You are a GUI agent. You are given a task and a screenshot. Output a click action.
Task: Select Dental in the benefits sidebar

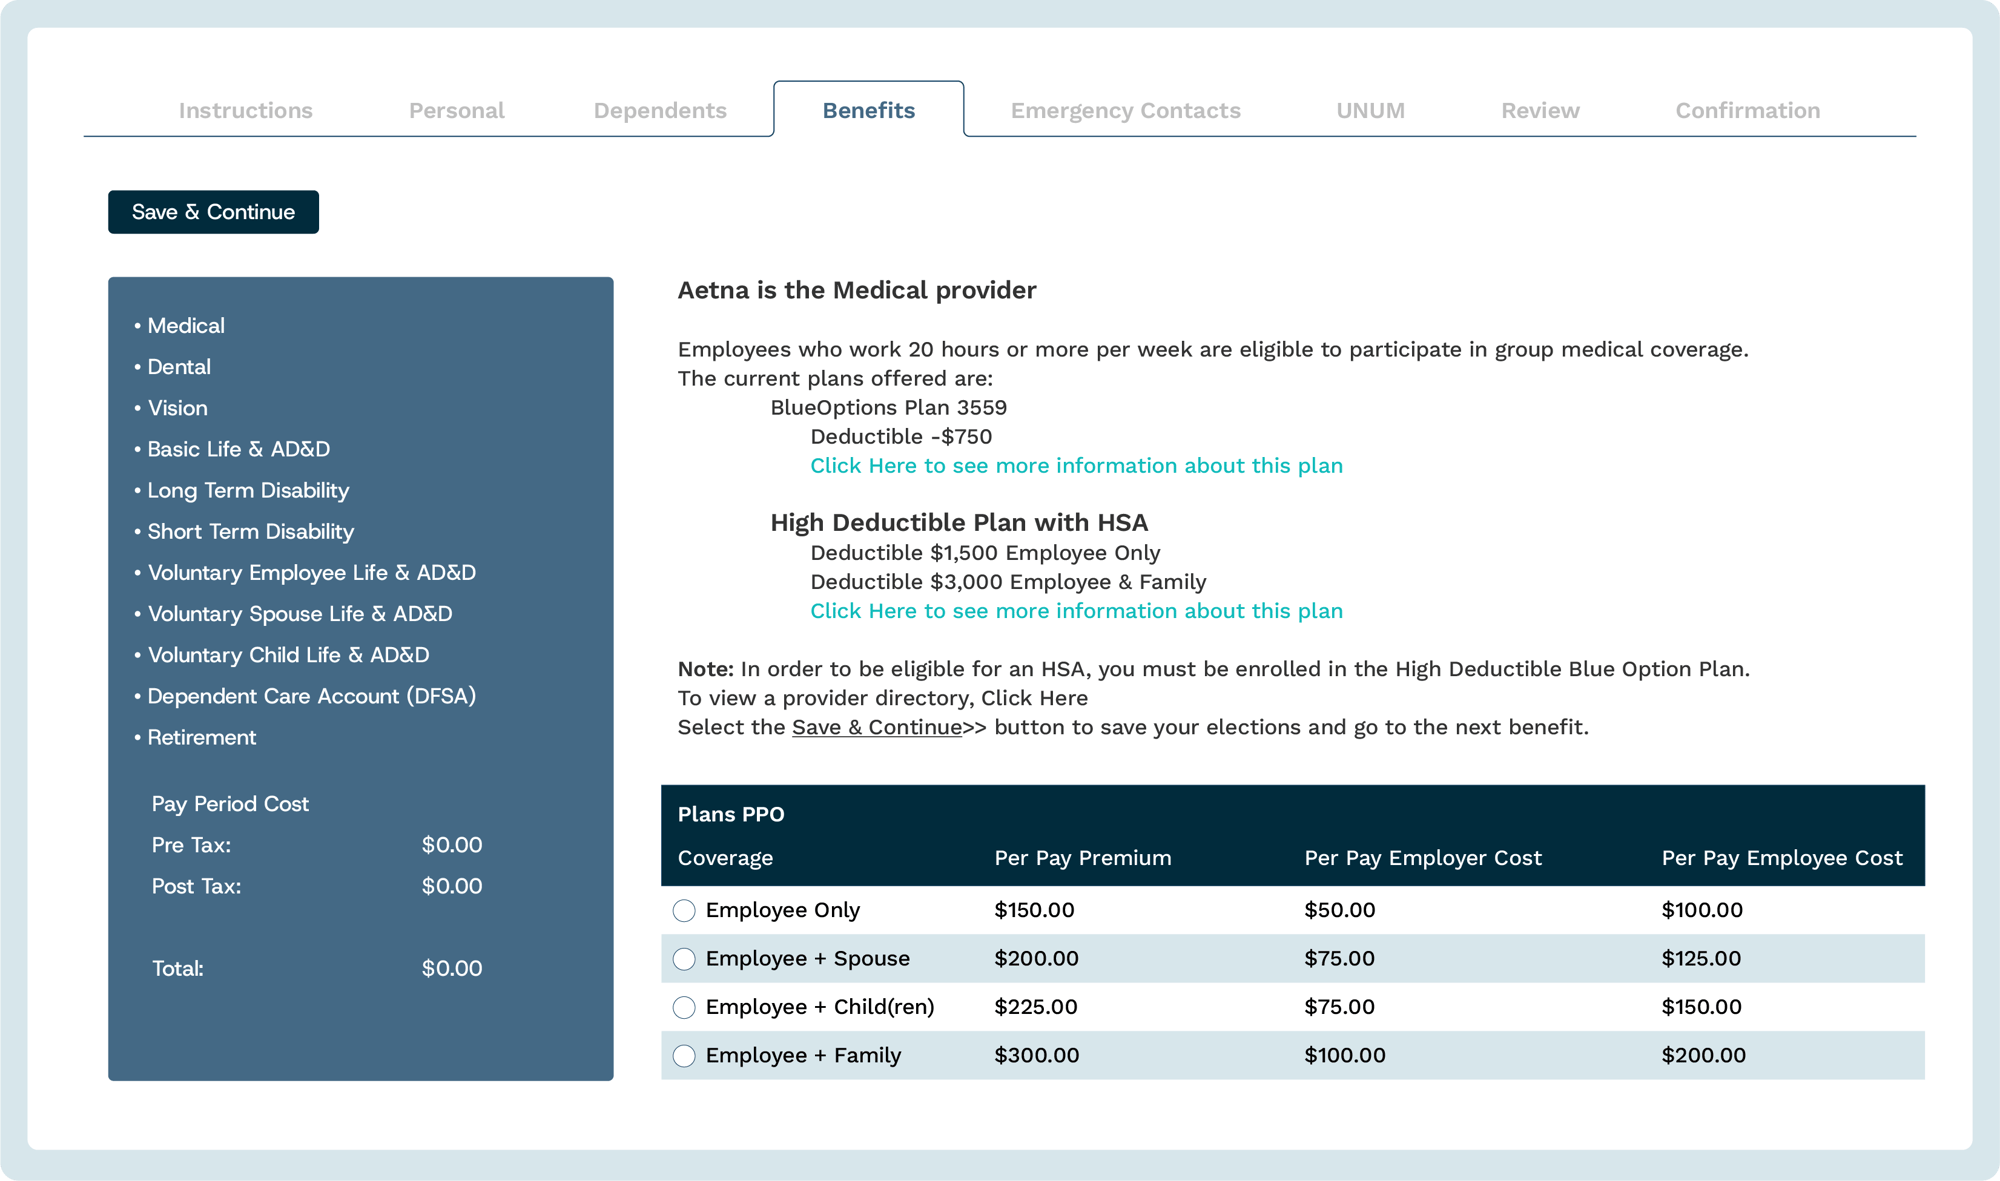pos(179,367)
